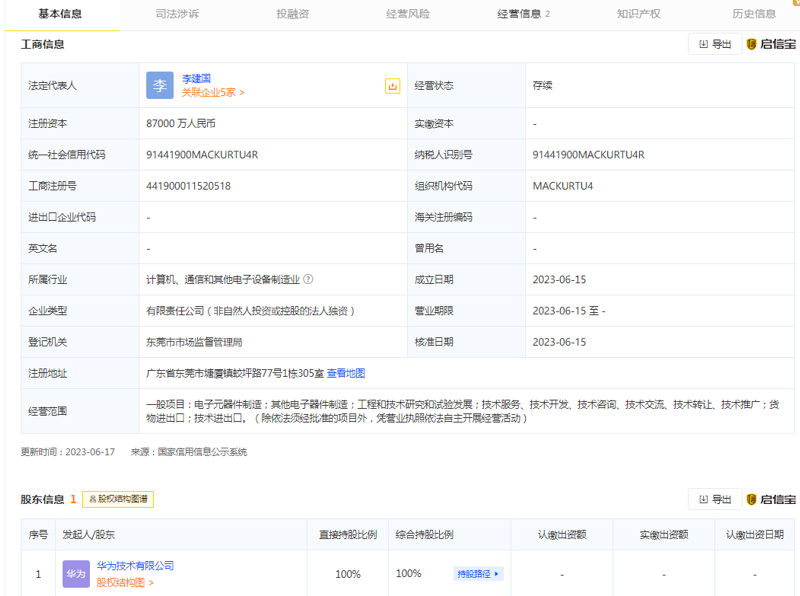Expand 关联企业5家 under legal representative
Screen dimensions: 800x596
[212, 93]
